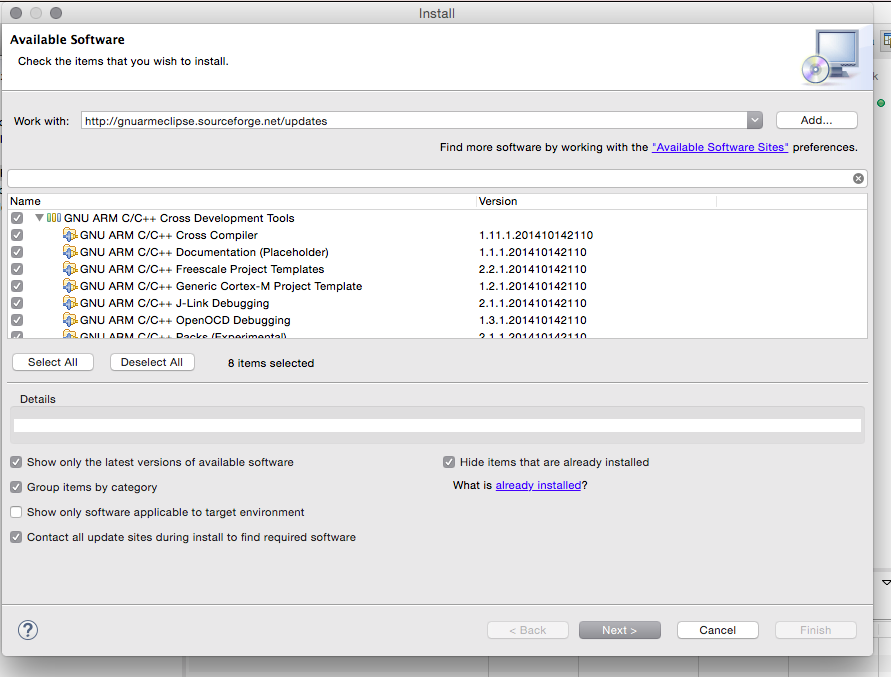
Task: Uncheck the Generic Cortex-M Project Template item
Action: coord(17,286)
